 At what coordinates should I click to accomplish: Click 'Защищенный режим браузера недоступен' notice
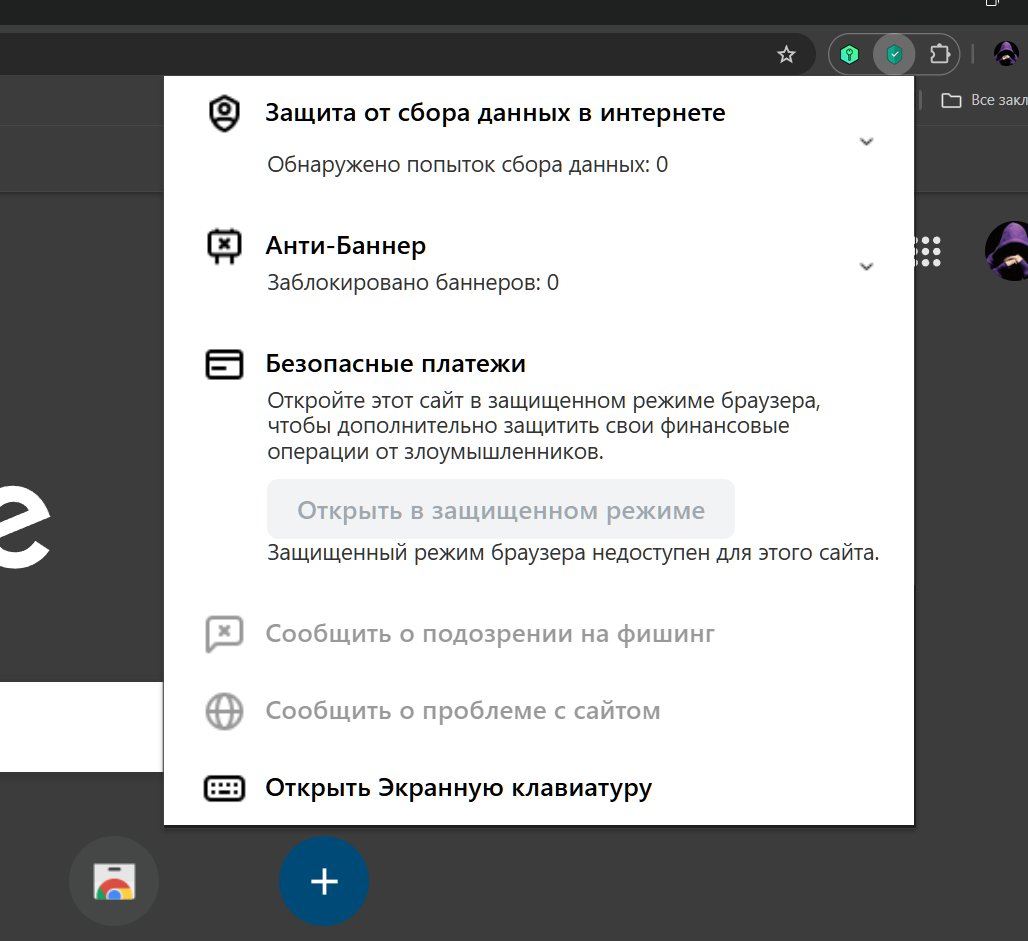573,553
